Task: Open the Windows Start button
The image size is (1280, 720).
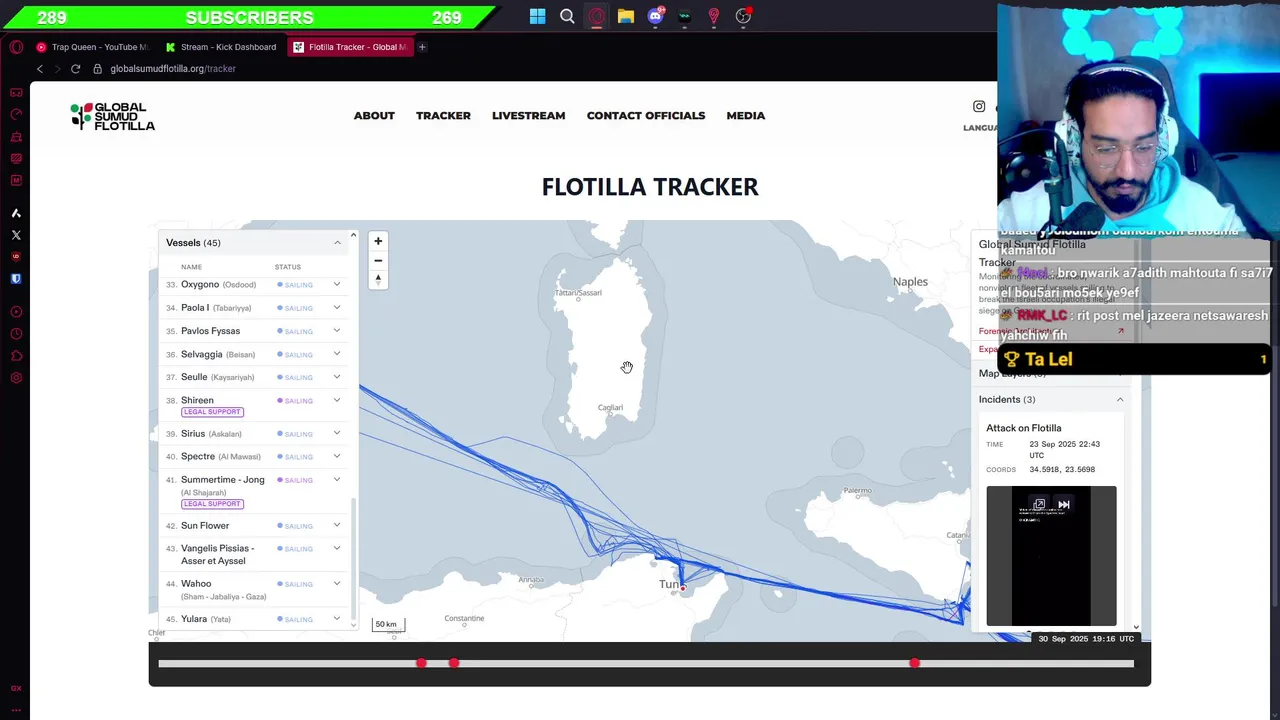Action: 538,16
